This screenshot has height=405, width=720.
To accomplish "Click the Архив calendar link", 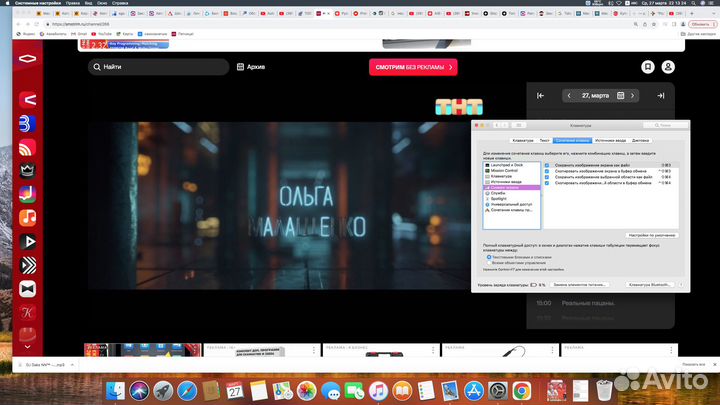I will point(251,67).
